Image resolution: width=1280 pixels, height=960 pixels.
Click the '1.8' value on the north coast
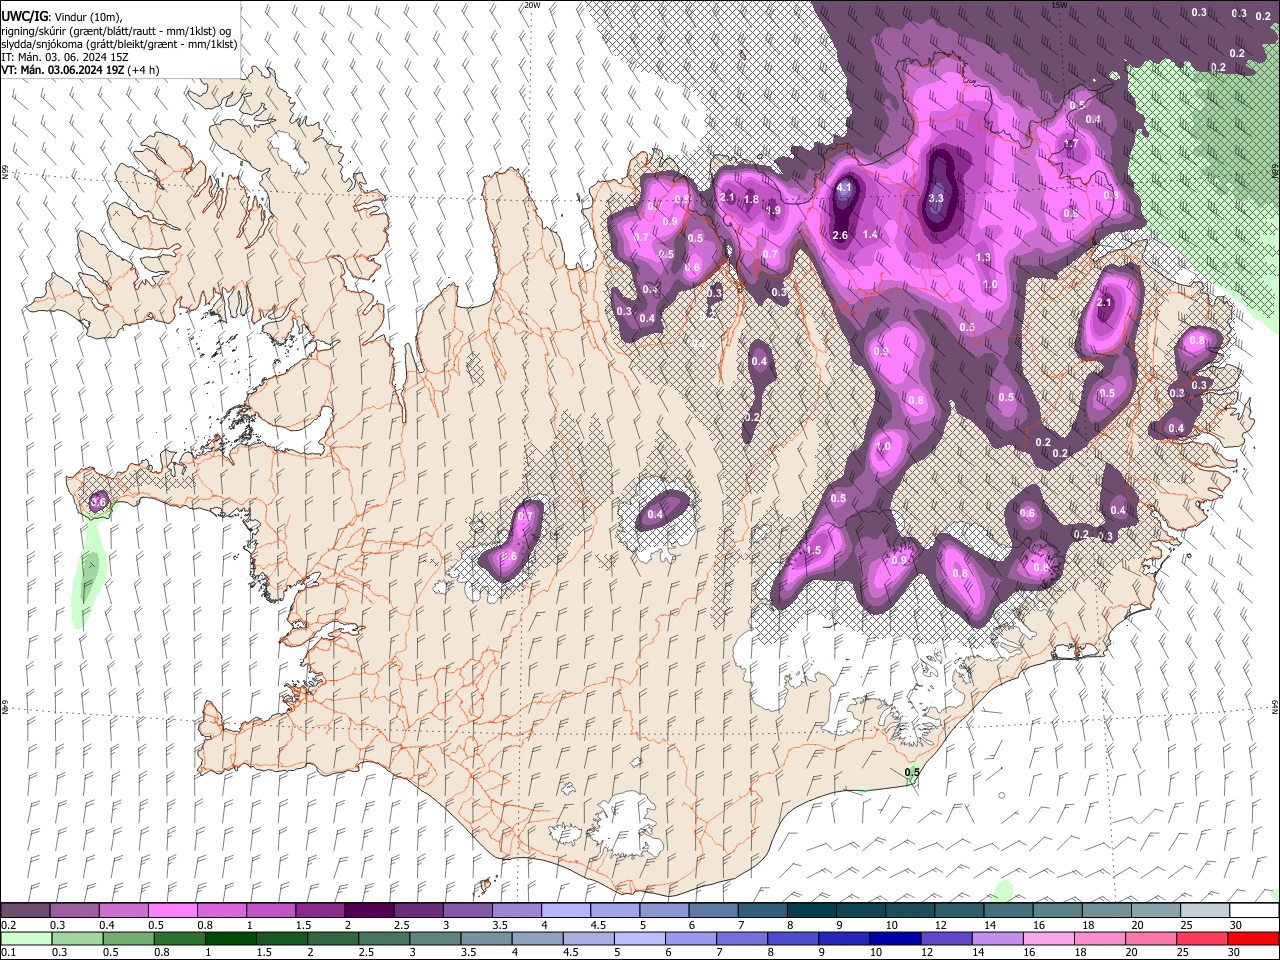tap(752, 199)
